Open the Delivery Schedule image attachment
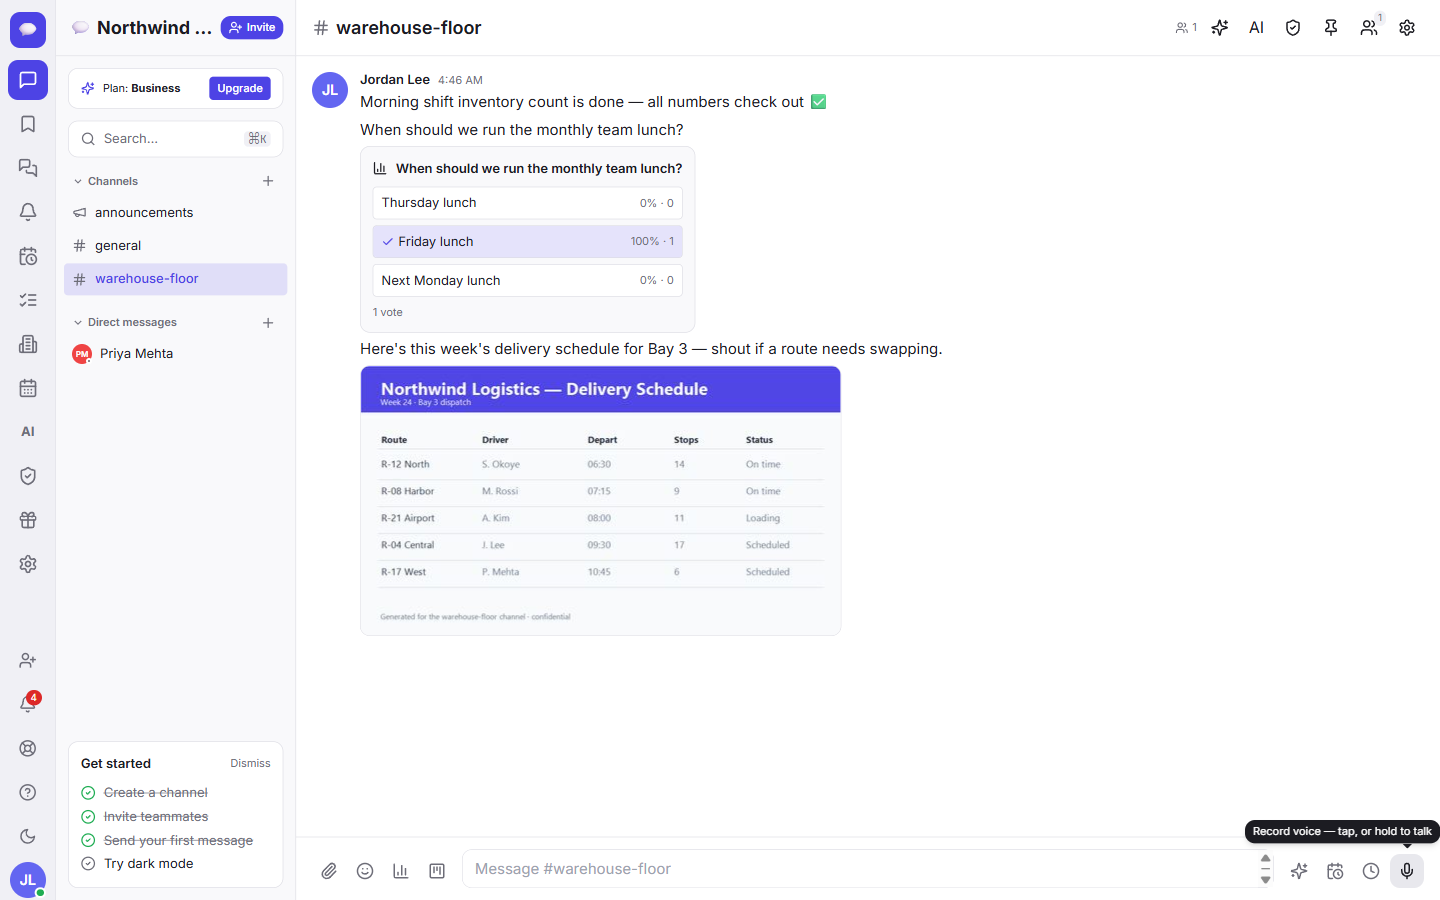Viewport: 1440px width, 900px height. point(600,501)
